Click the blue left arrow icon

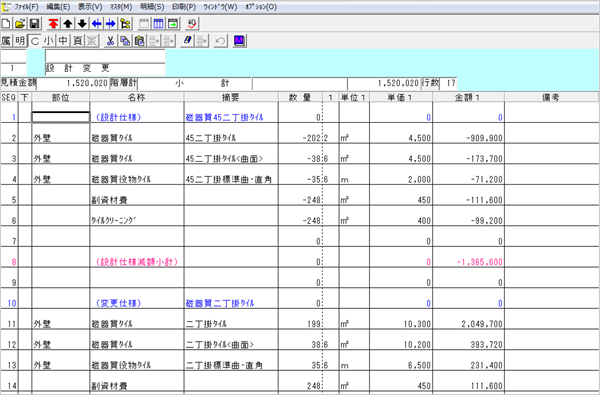96,24
